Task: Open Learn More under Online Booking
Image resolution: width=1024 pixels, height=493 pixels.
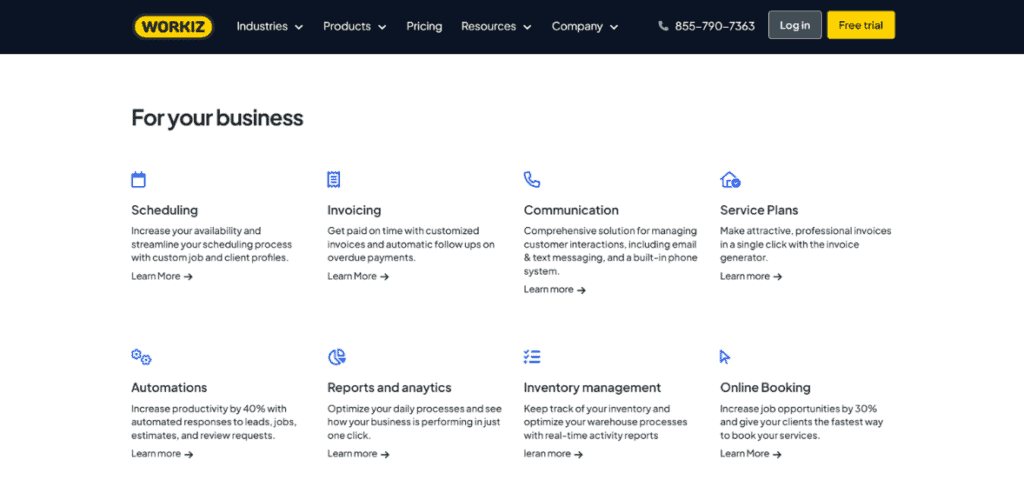Action: pos(751,454)
